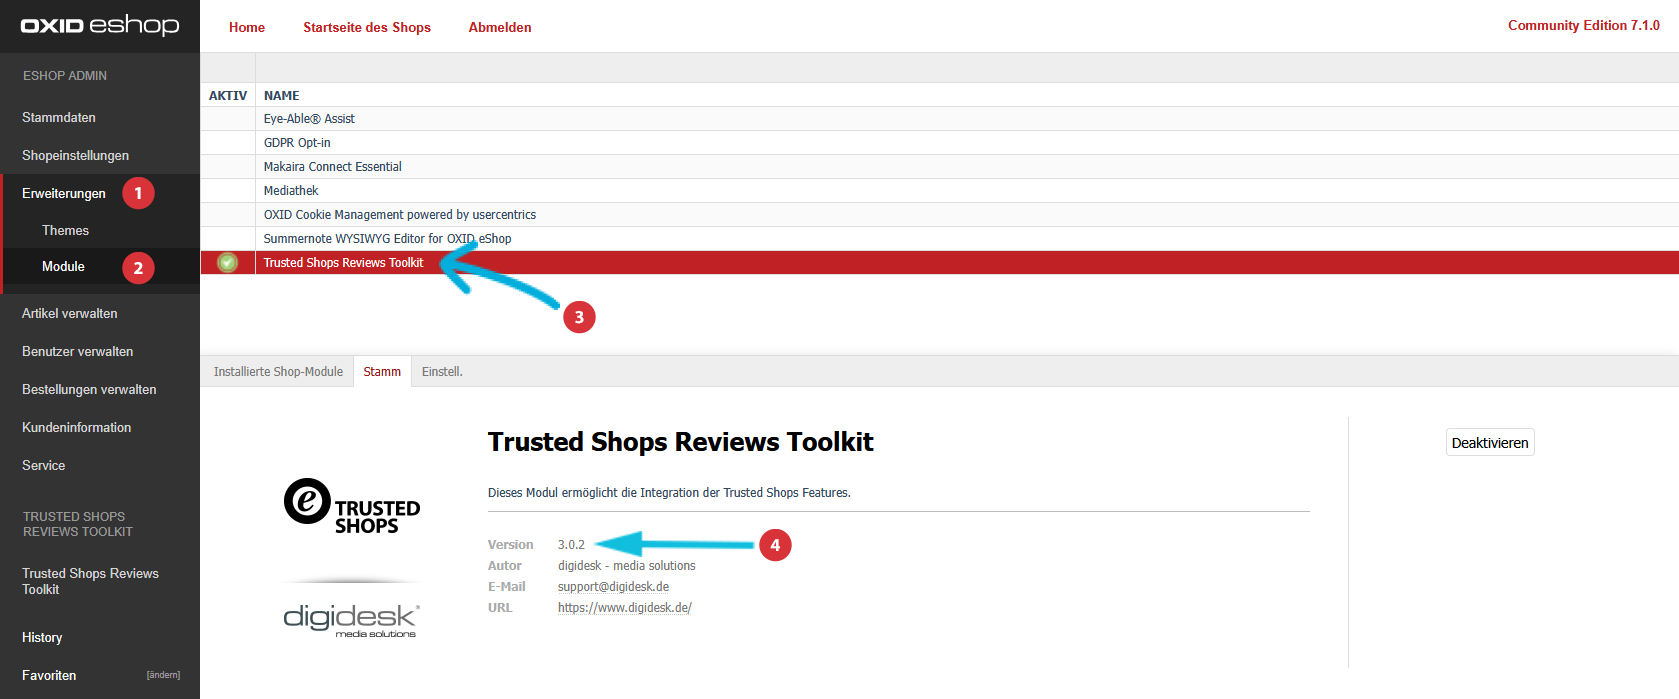The width and height of the screenshot is (1679, 699).
Task: Click Abmelden to log out
Action: click(500, 27)
